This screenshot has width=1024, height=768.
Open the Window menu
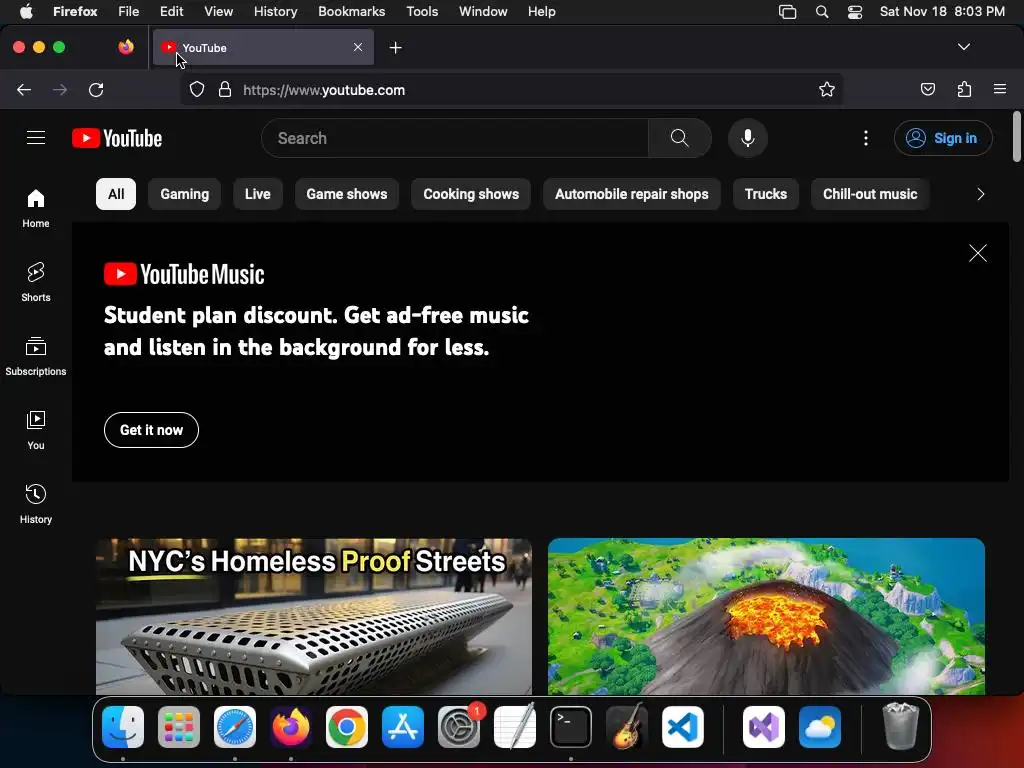483,11
